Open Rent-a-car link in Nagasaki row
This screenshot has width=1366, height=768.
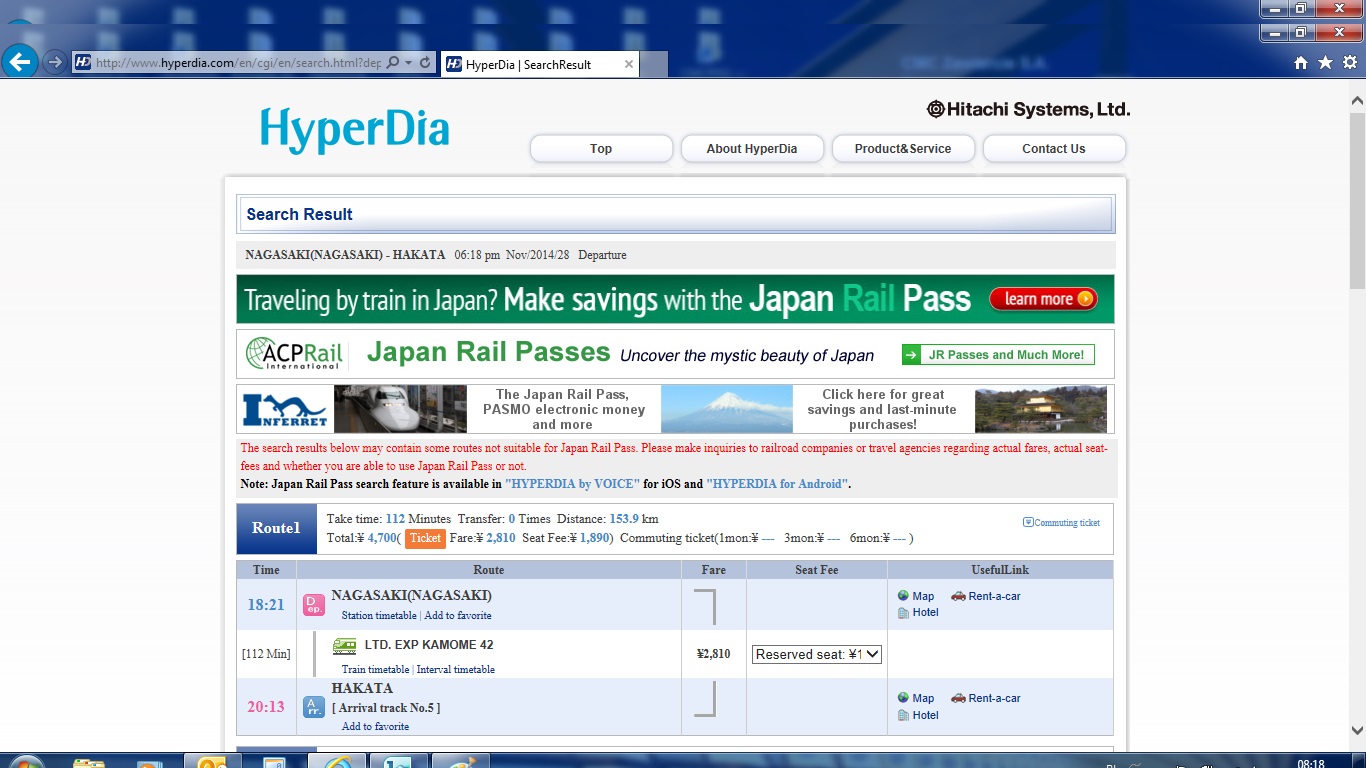(x=994, y=596)
